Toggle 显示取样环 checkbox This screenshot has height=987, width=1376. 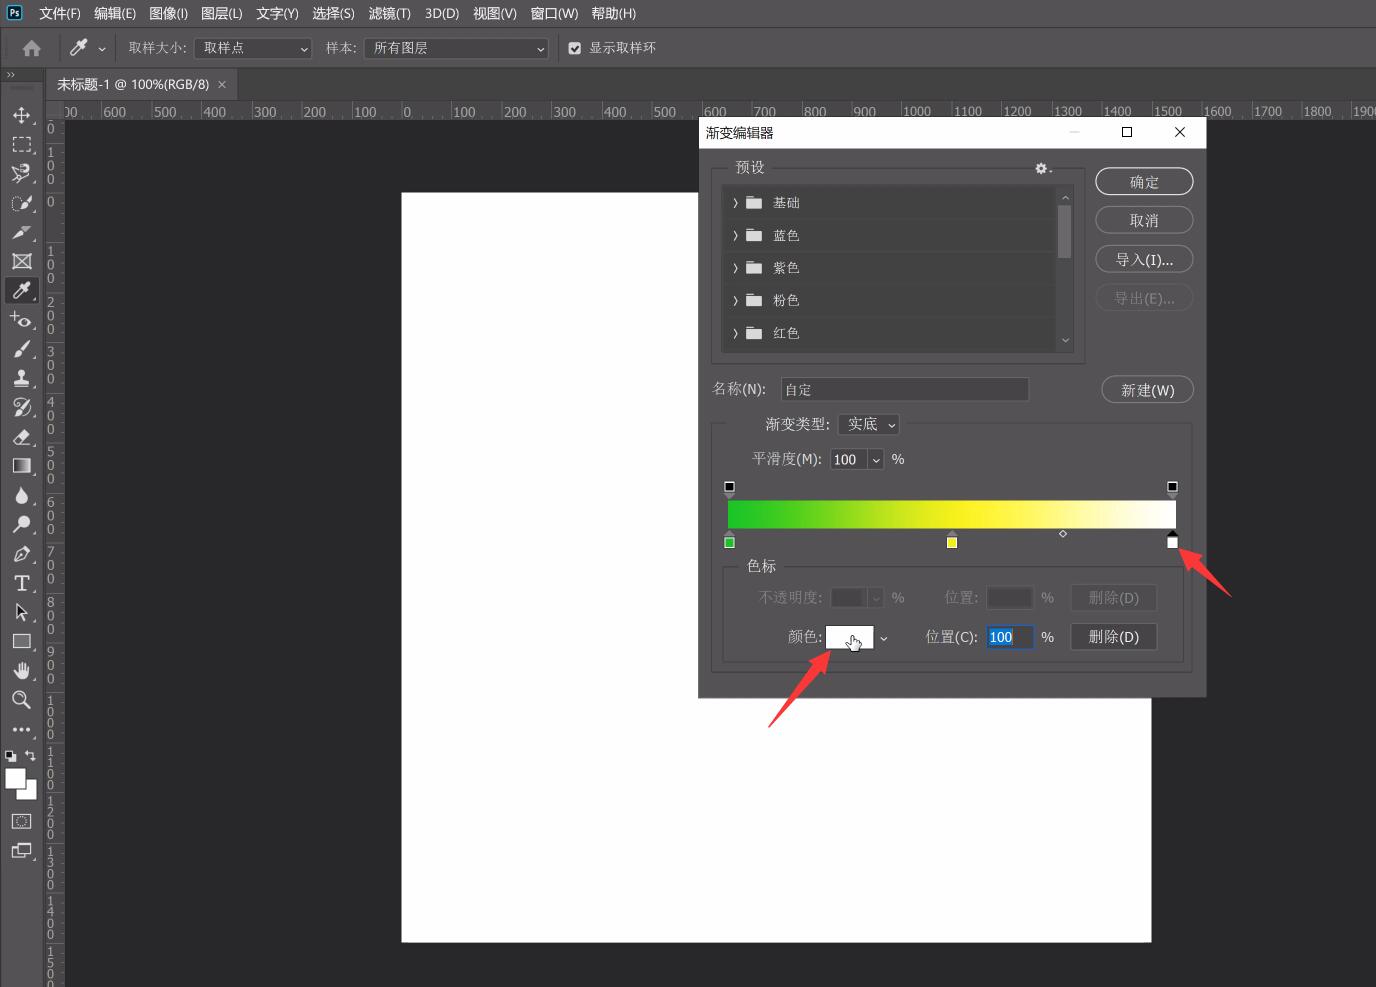pos(575,48)
